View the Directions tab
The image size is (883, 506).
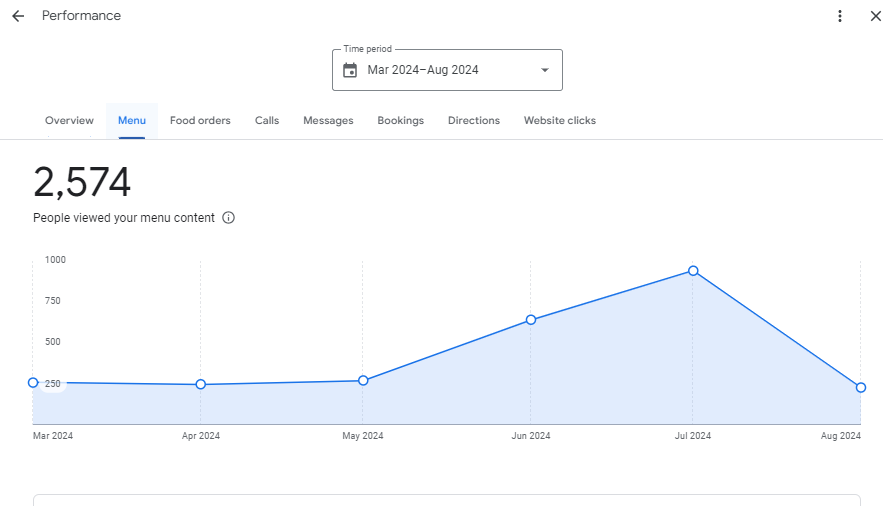(474, 121)
